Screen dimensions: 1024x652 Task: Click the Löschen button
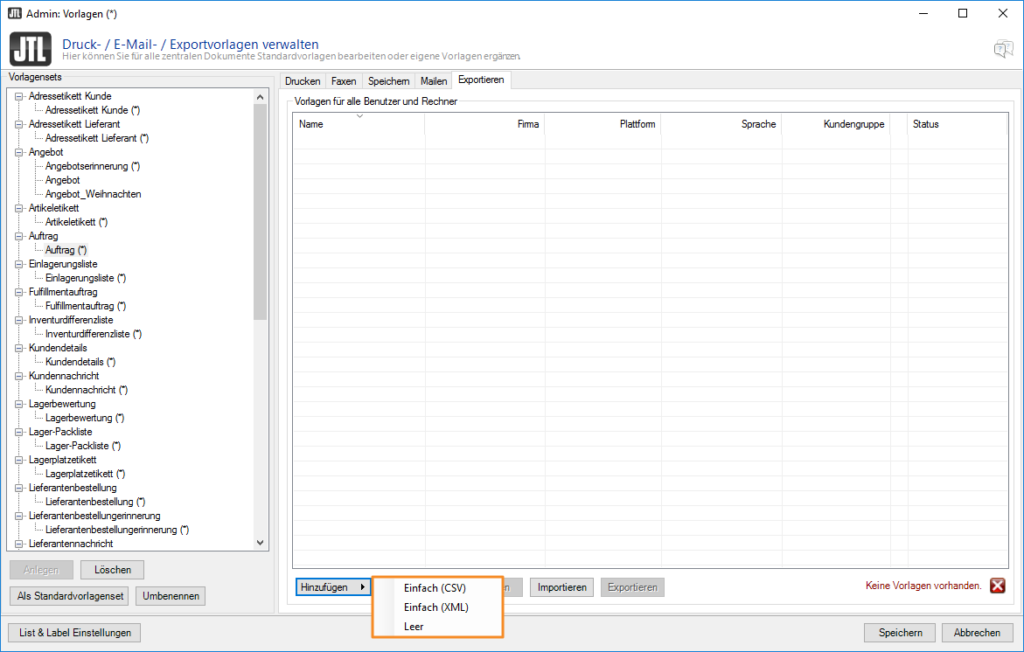[x=113, y=570]
